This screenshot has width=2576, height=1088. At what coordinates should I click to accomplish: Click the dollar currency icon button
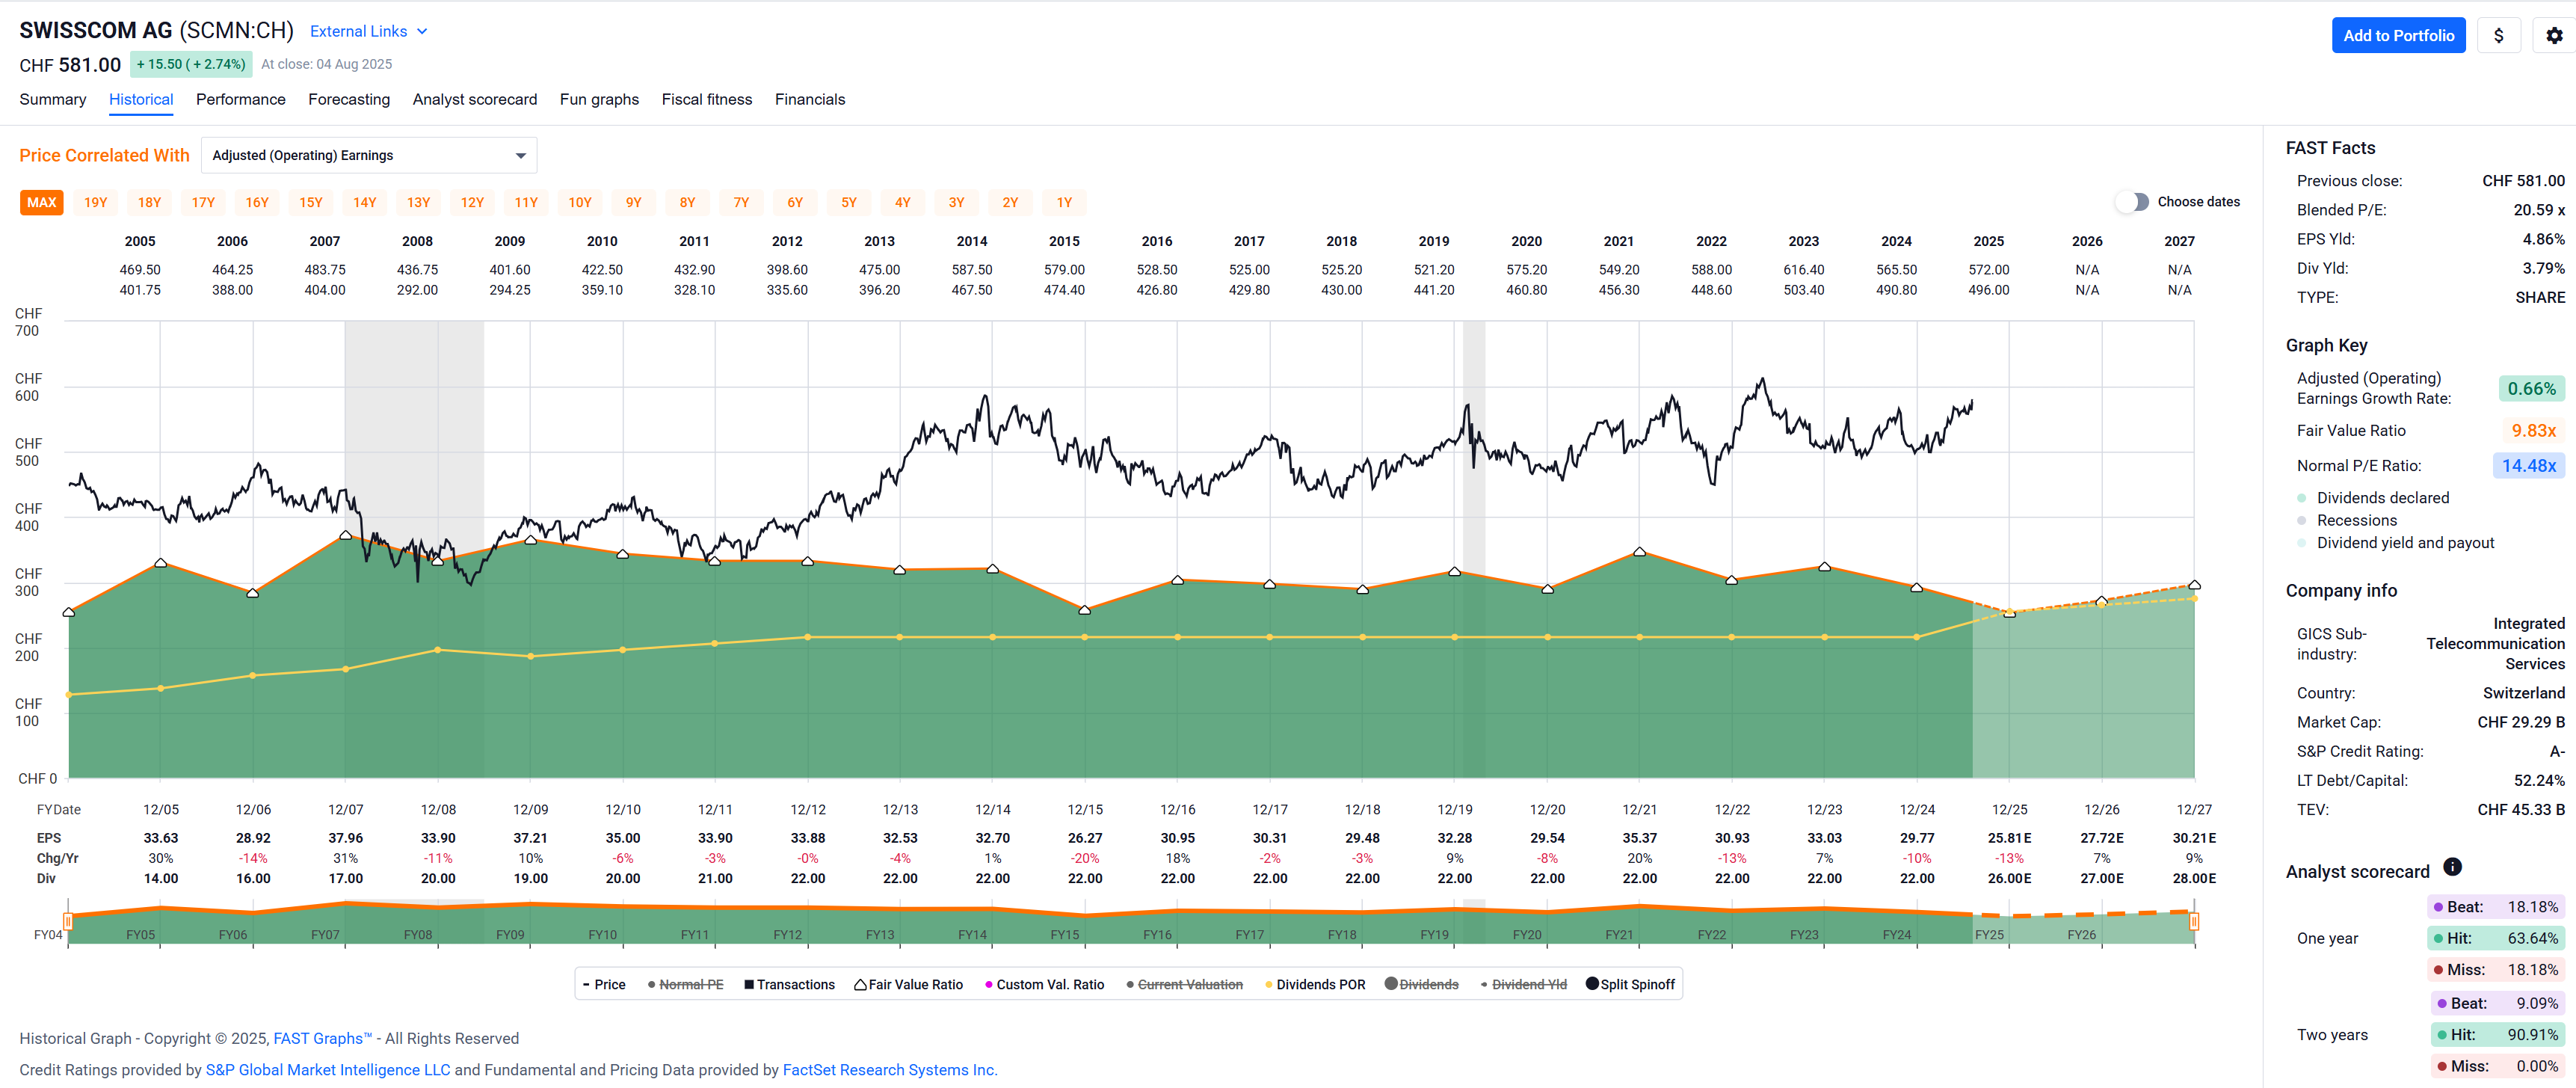click(2498, 36)
